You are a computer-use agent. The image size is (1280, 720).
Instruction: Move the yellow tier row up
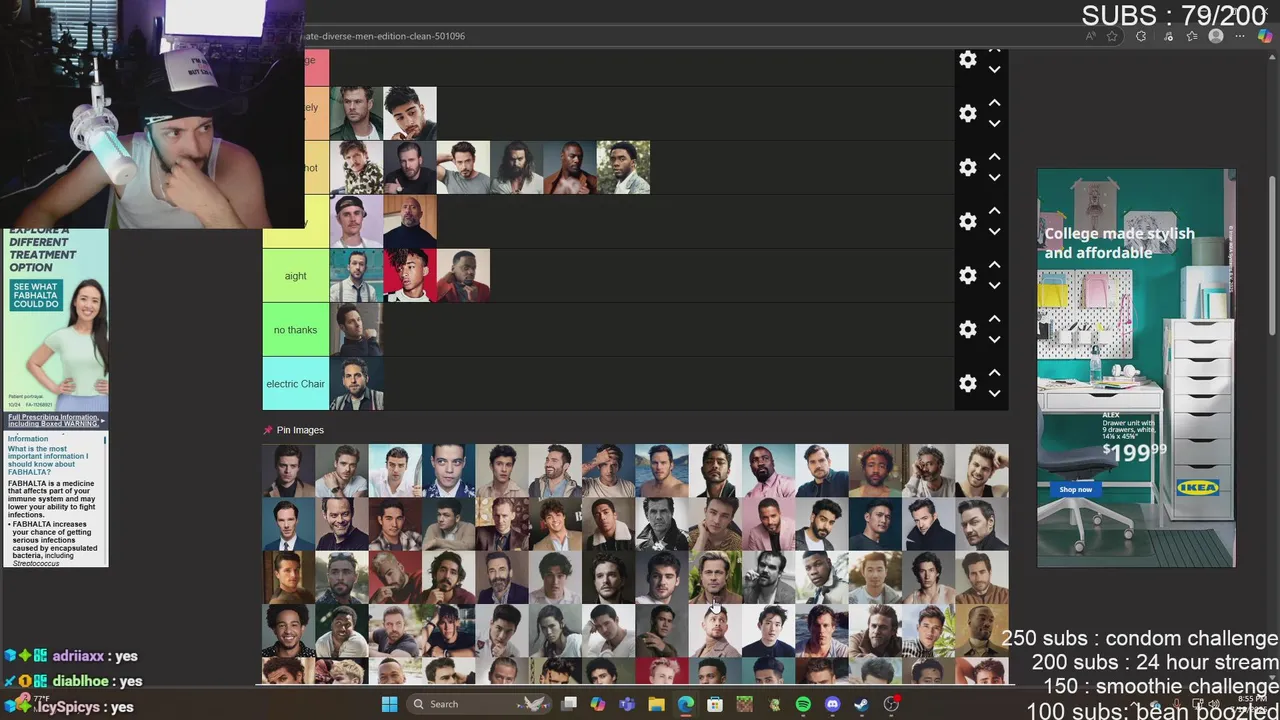[994, 211]
